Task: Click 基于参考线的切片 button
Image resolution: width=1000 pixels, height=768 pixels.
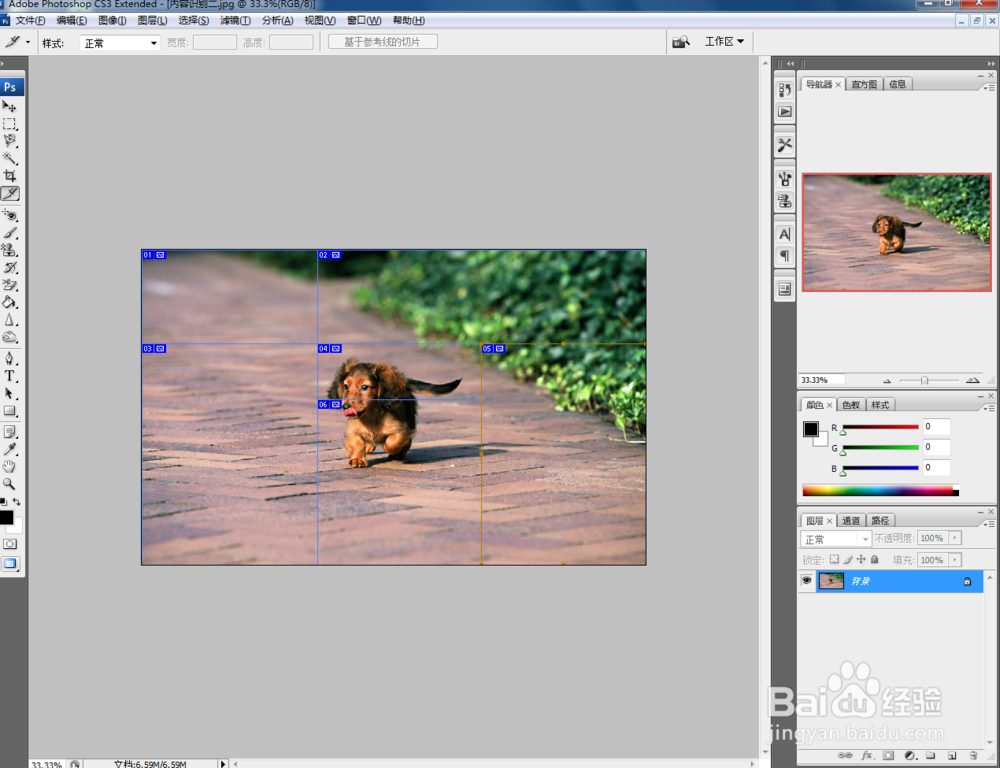Action: tap(383, 42)
